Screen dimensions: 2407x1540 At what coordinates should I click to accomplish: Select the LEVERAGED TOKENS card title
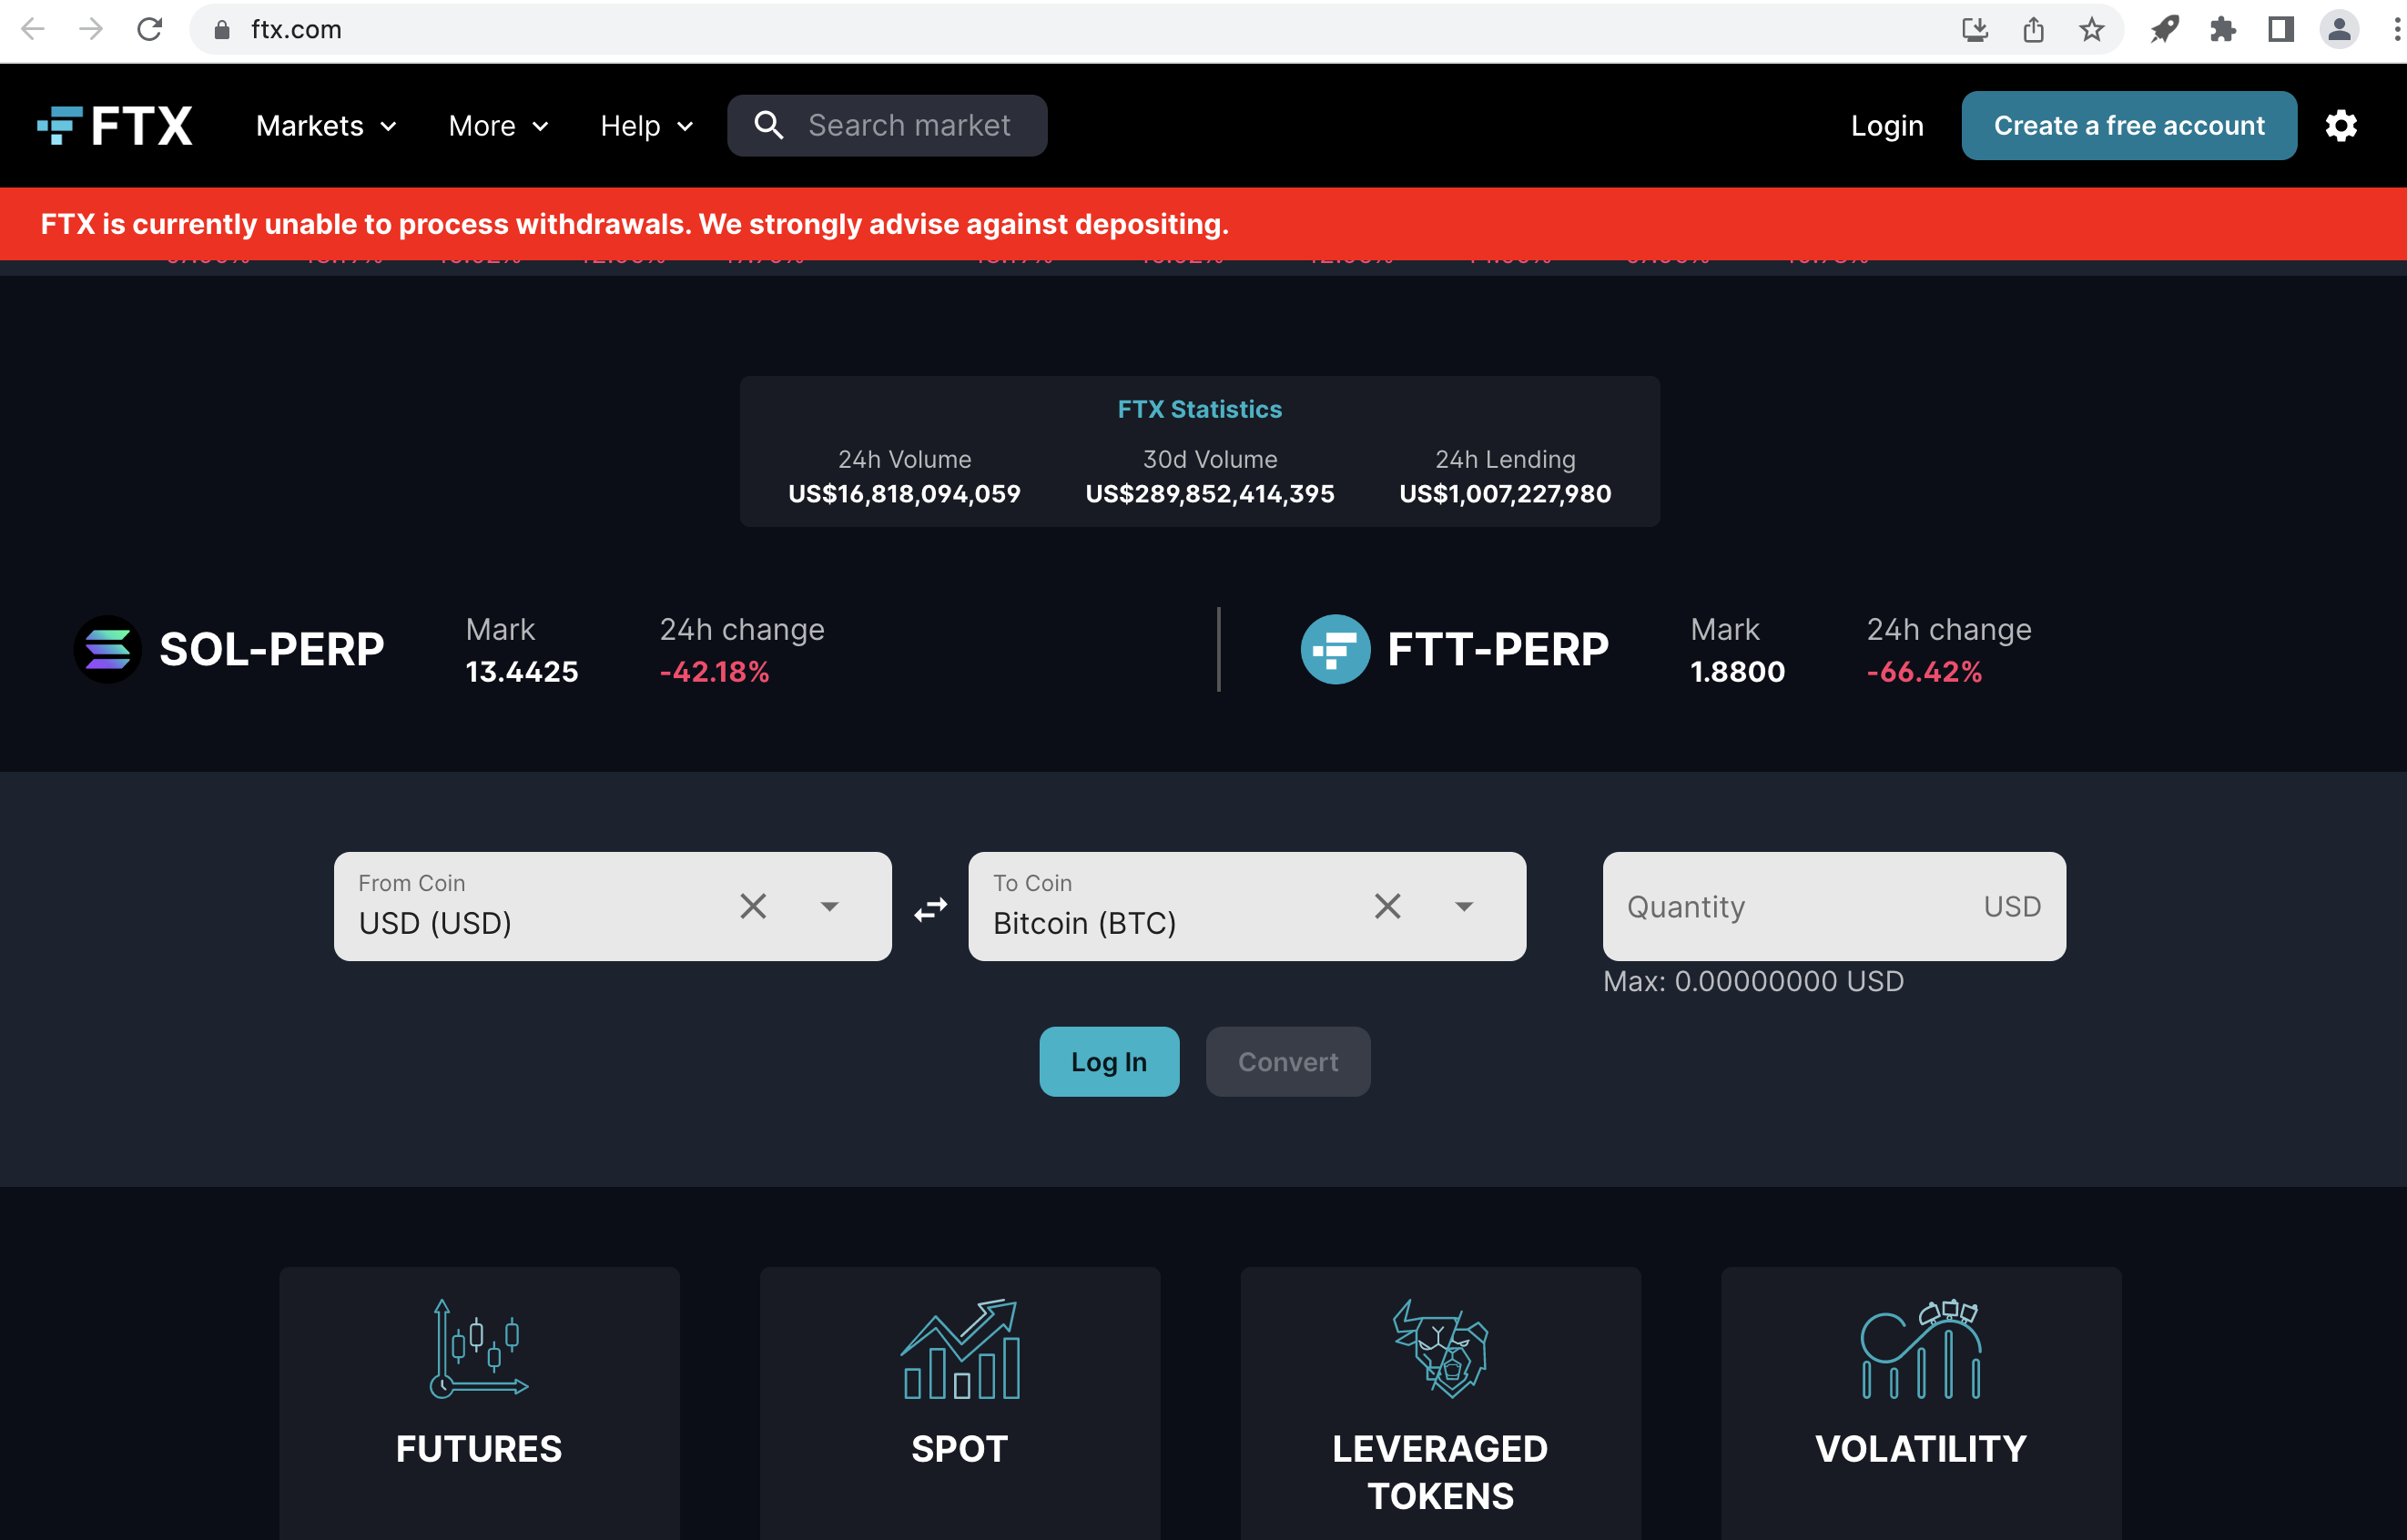pyautogui.click(x=1440, y=1472)
